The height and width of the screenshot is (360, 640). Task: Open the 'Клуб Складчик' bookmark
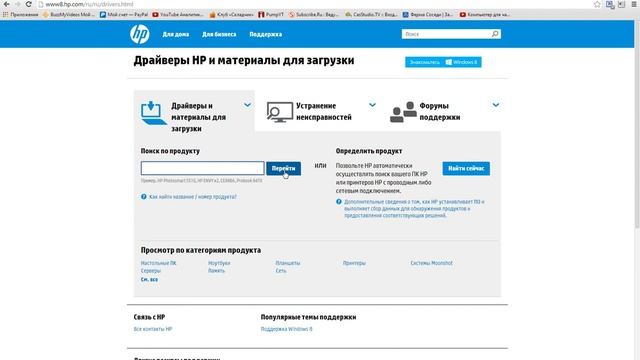pos(231,14)
